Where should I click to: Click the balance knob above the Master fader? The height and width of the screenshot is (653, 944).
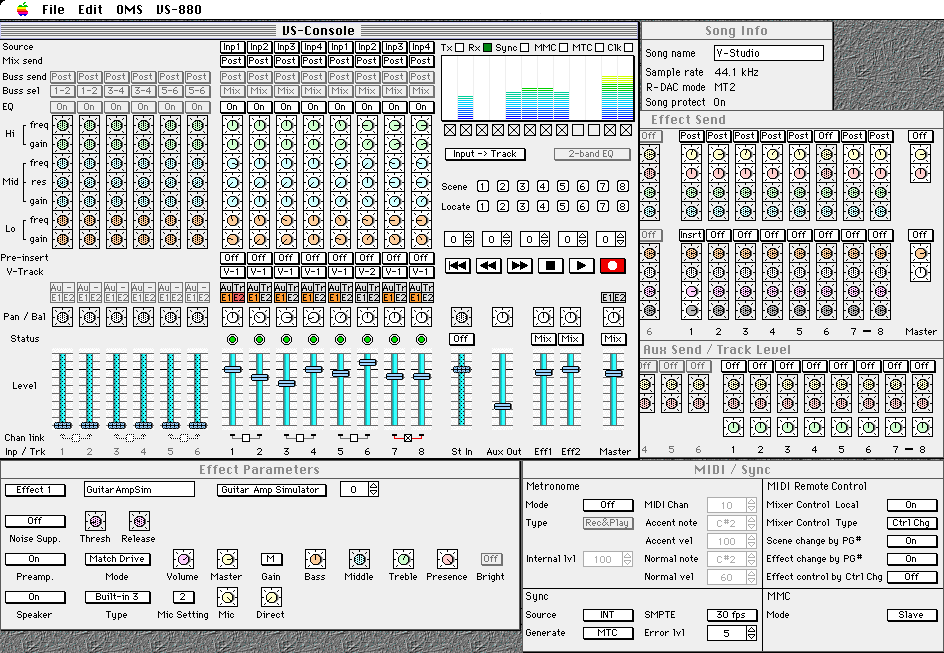click(613, 317)
